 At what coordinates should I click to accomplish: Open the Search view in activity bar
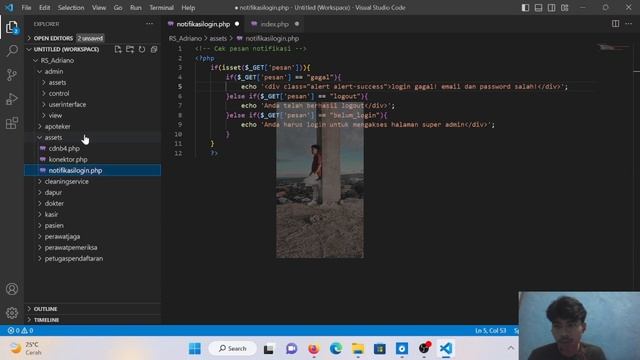pos(12,51)
